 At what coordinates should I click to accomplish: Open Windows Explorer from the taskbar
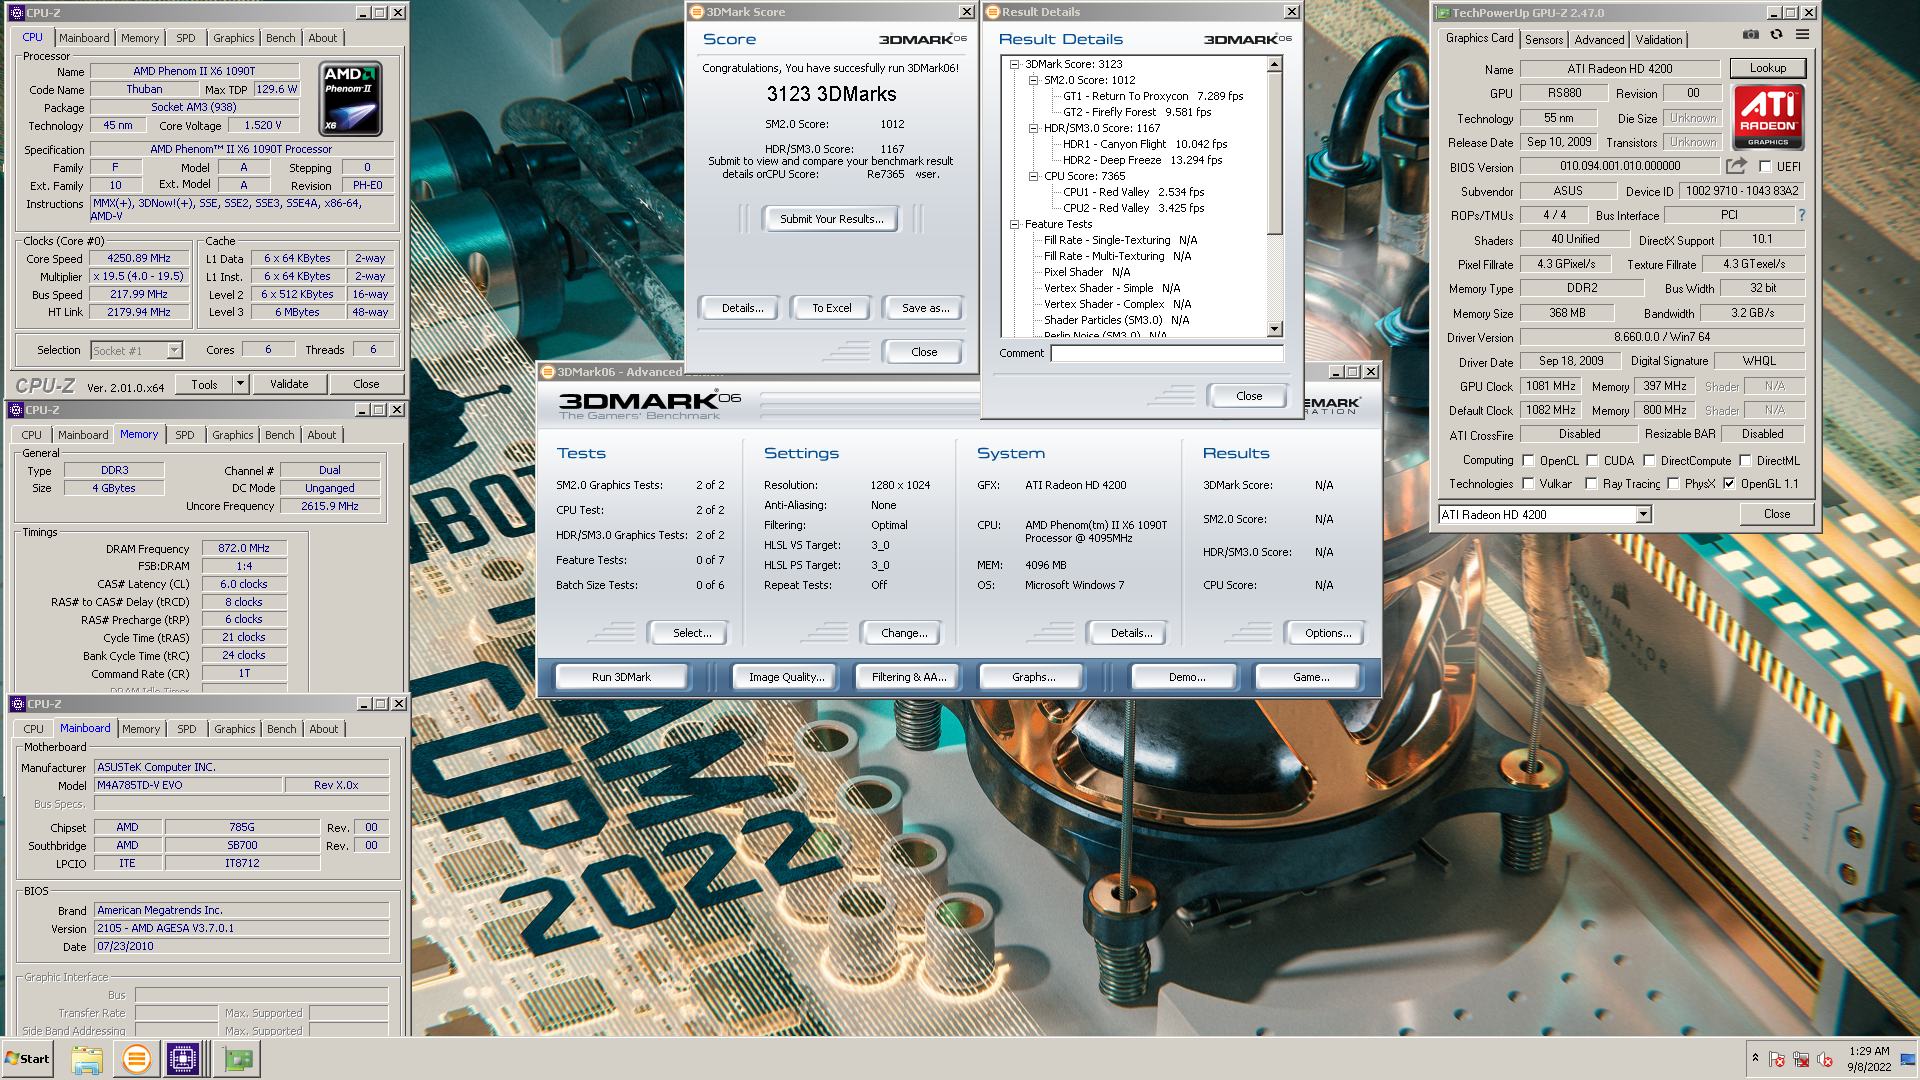pos(87,1059)
